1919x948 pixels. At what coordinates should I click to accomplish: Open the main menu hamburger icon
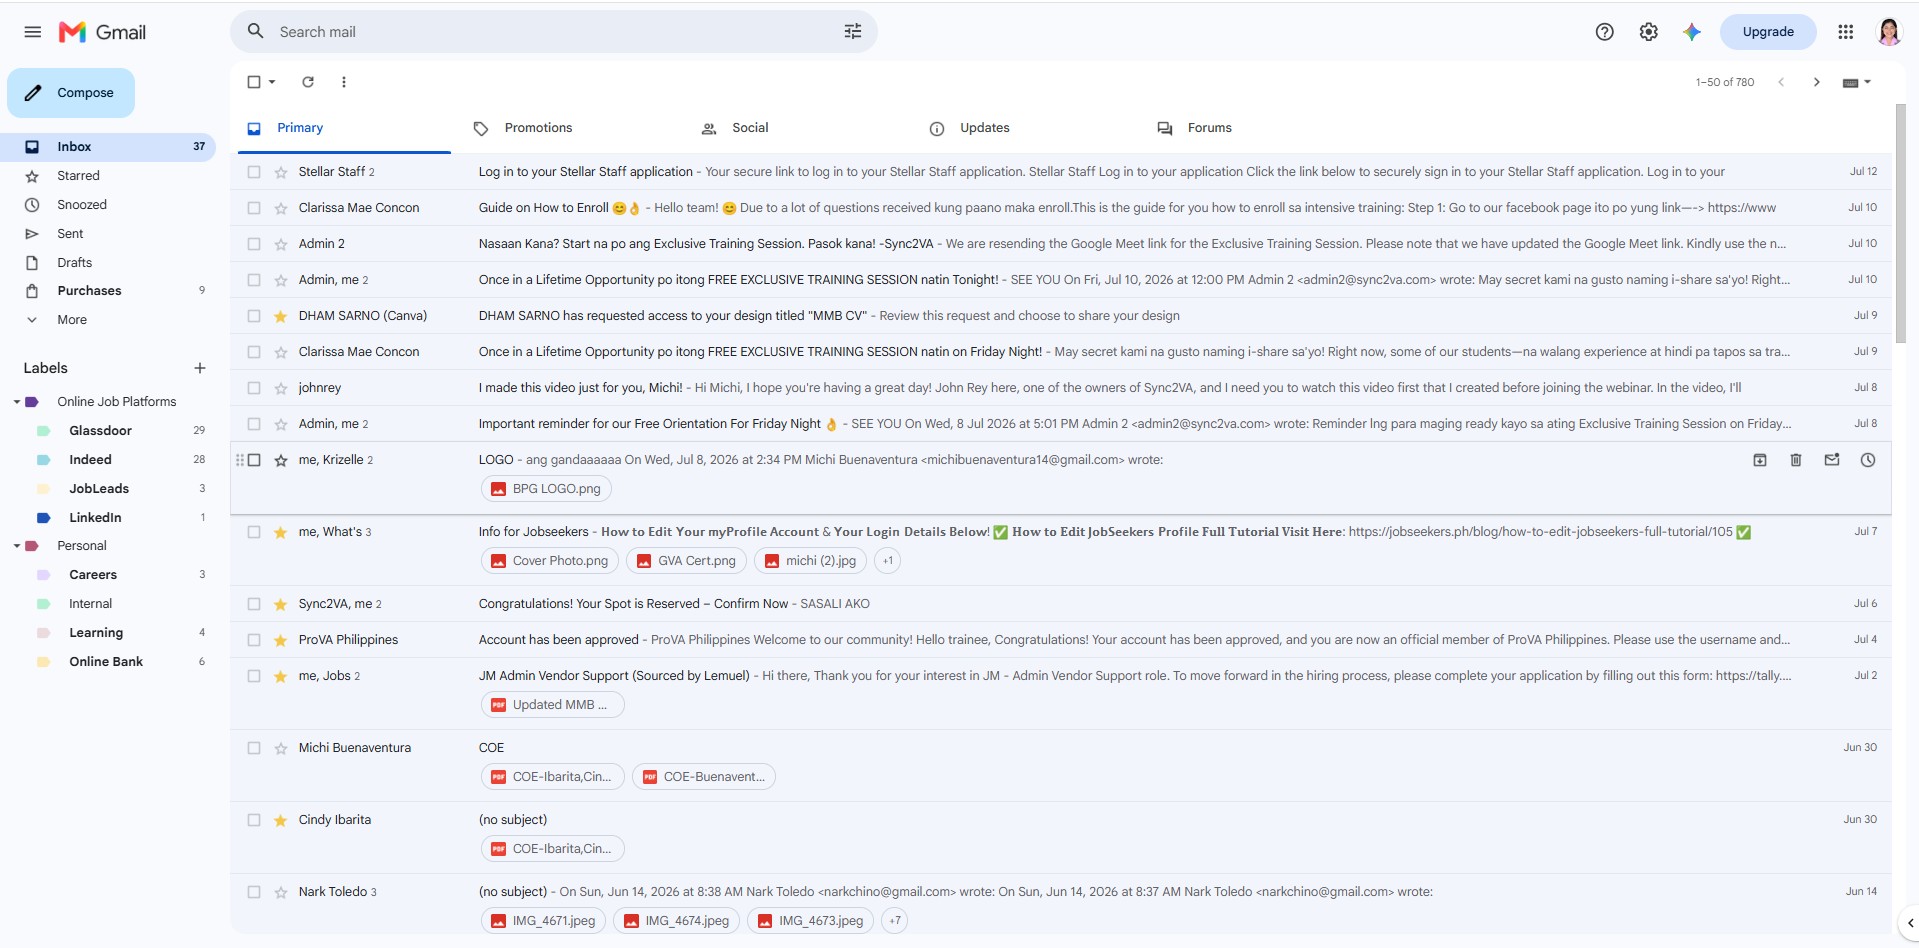33,32
